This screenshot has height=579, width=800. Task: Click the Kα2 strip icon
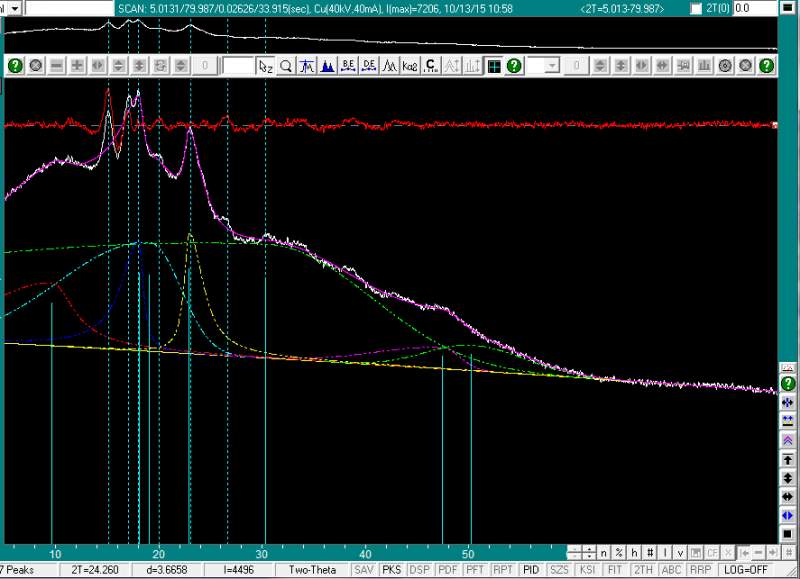(x=410, y=66)
